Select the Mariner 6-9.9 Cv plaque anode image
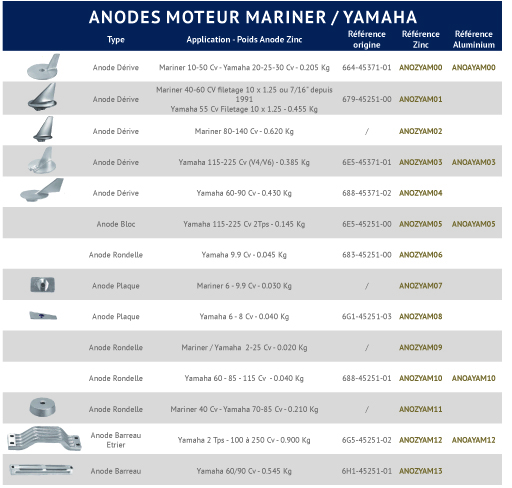 click(43, 285)
